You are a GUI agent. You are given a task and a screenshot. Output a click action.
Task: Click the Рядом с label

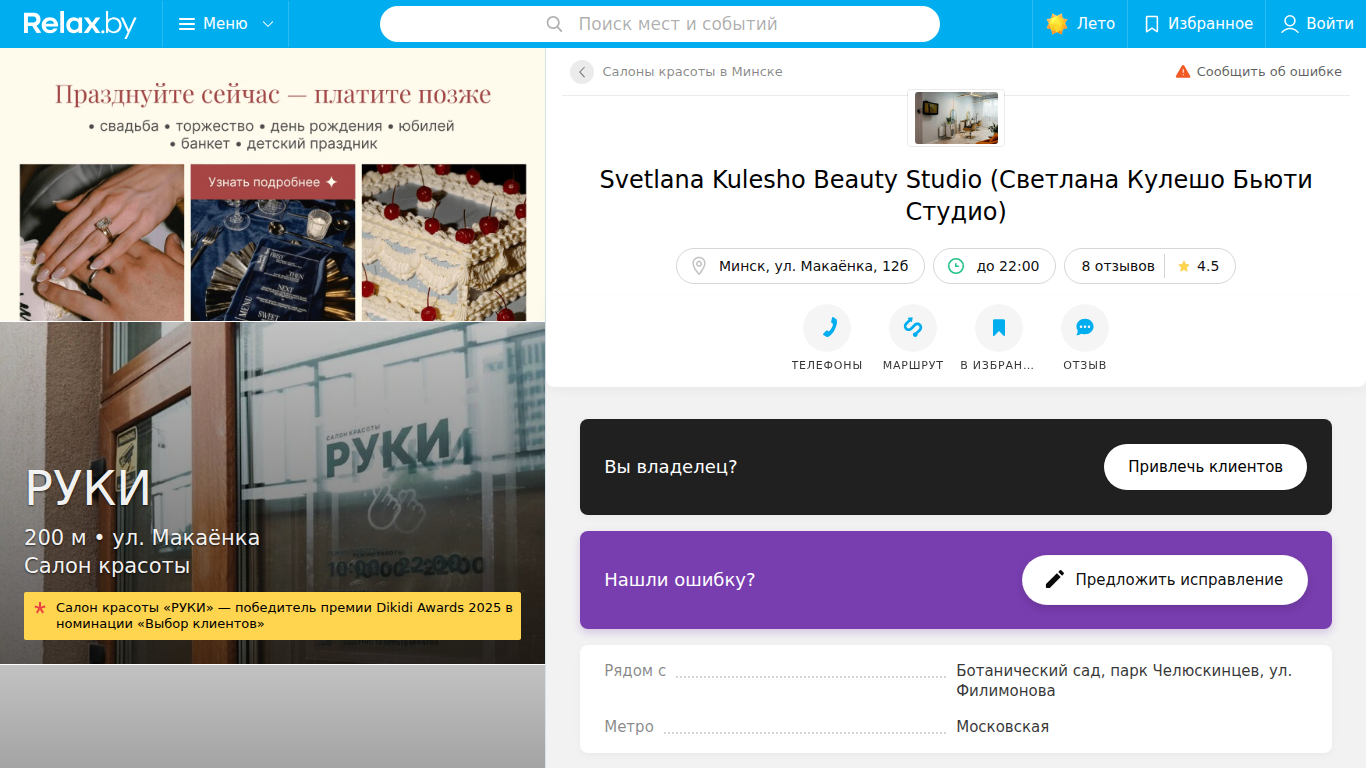point(635,670)
